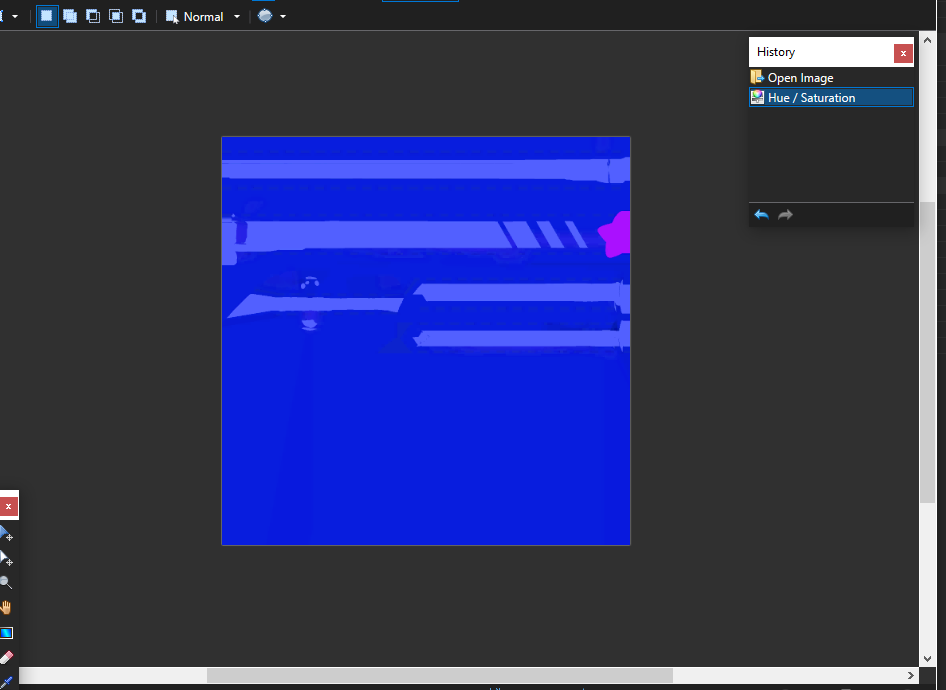Select Open Image in the History panel

[x=799, y=77]
